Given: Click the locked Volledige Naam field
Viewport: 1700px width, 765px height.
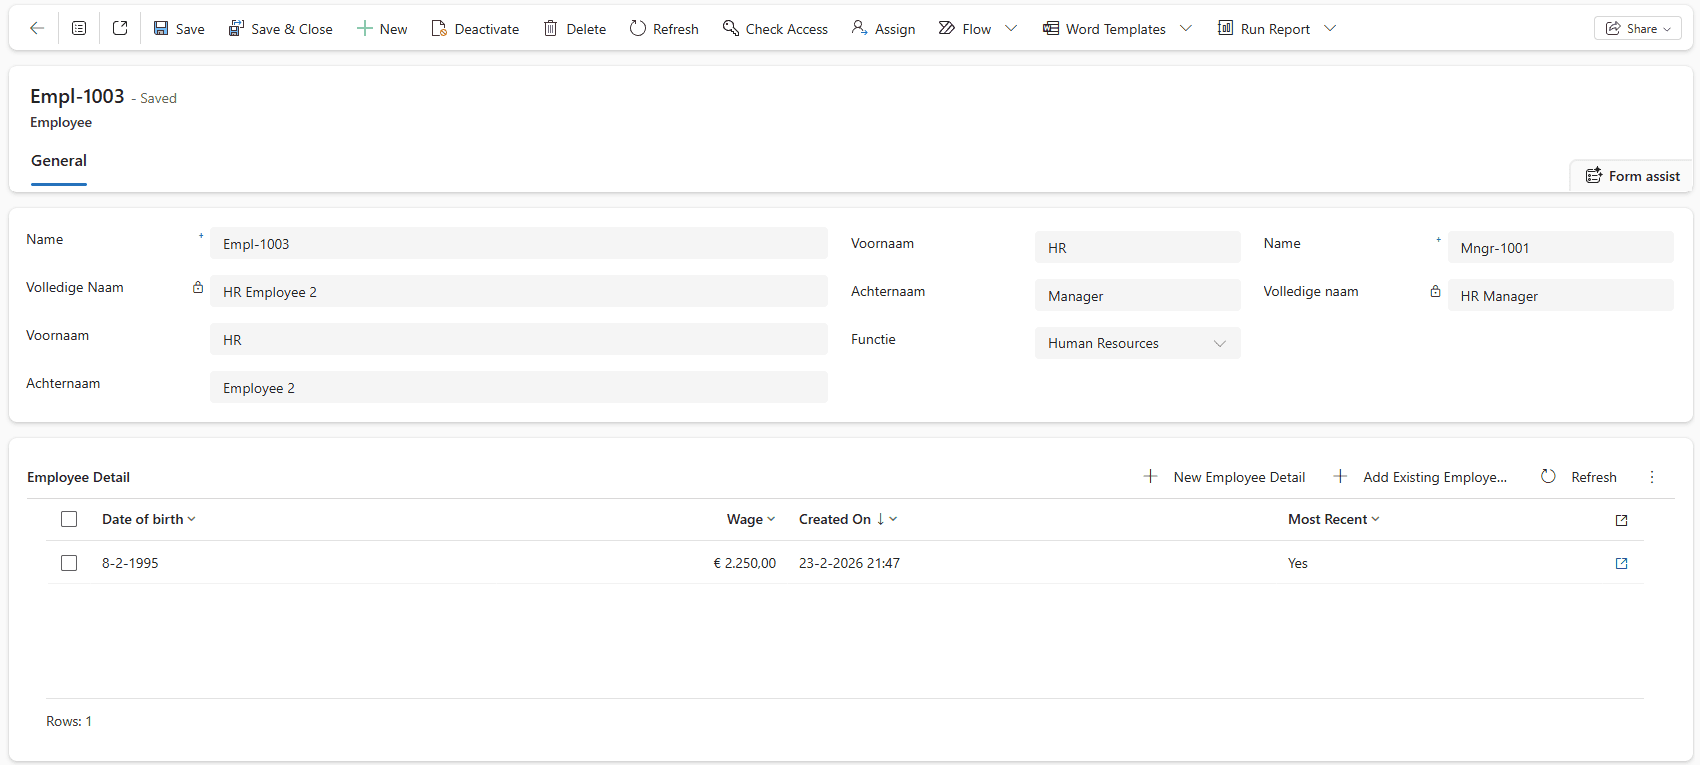Looking at the screenshot, I should pos(518,292).
